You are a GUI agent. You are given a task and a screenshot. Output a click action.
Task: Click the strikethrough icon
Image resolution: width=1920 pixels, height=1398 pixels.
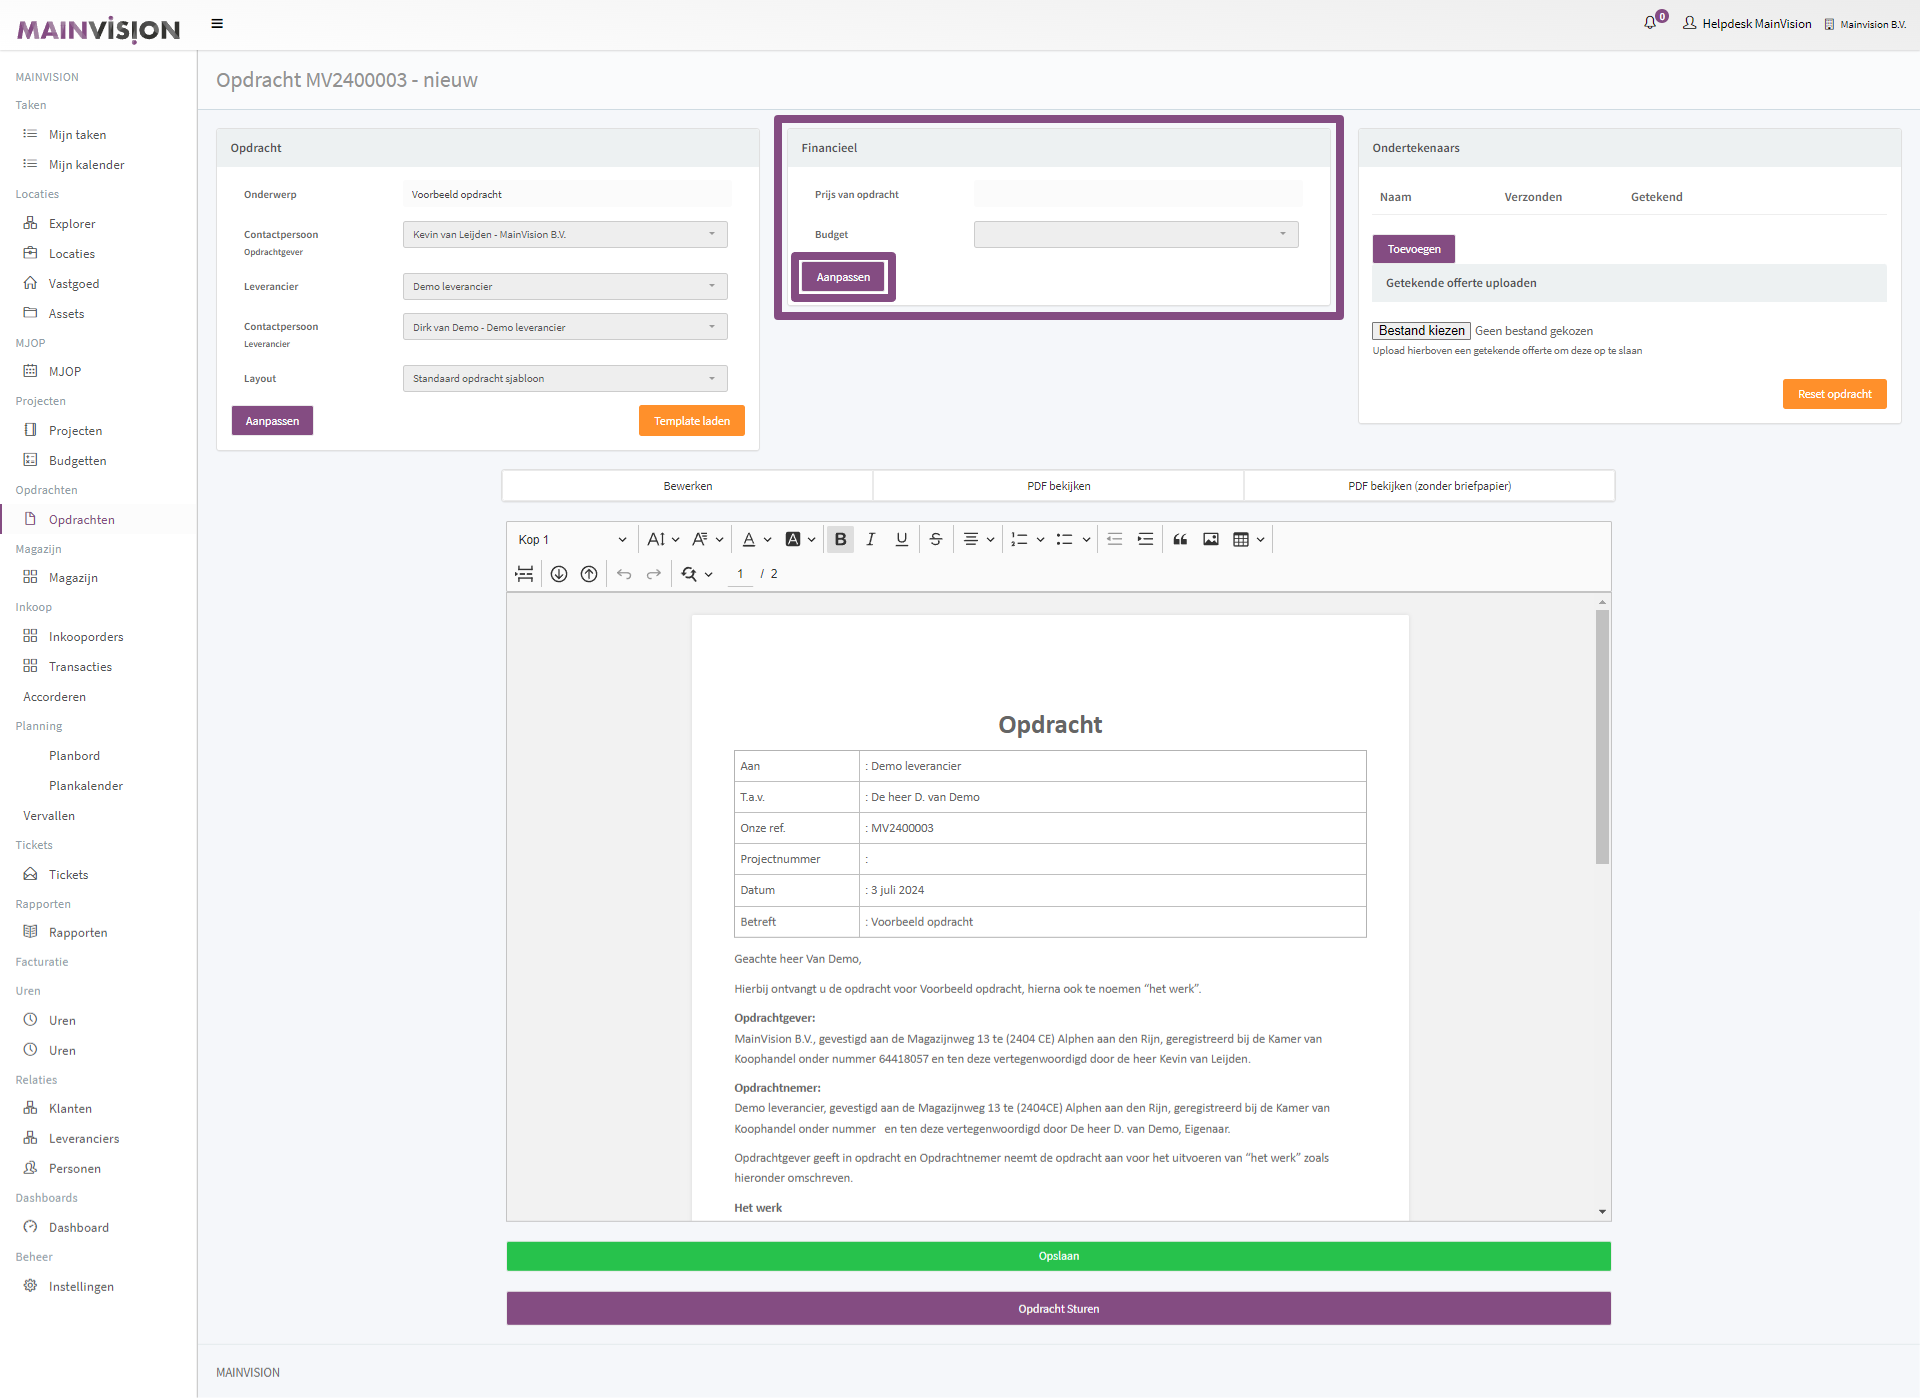tap(935, 539)
